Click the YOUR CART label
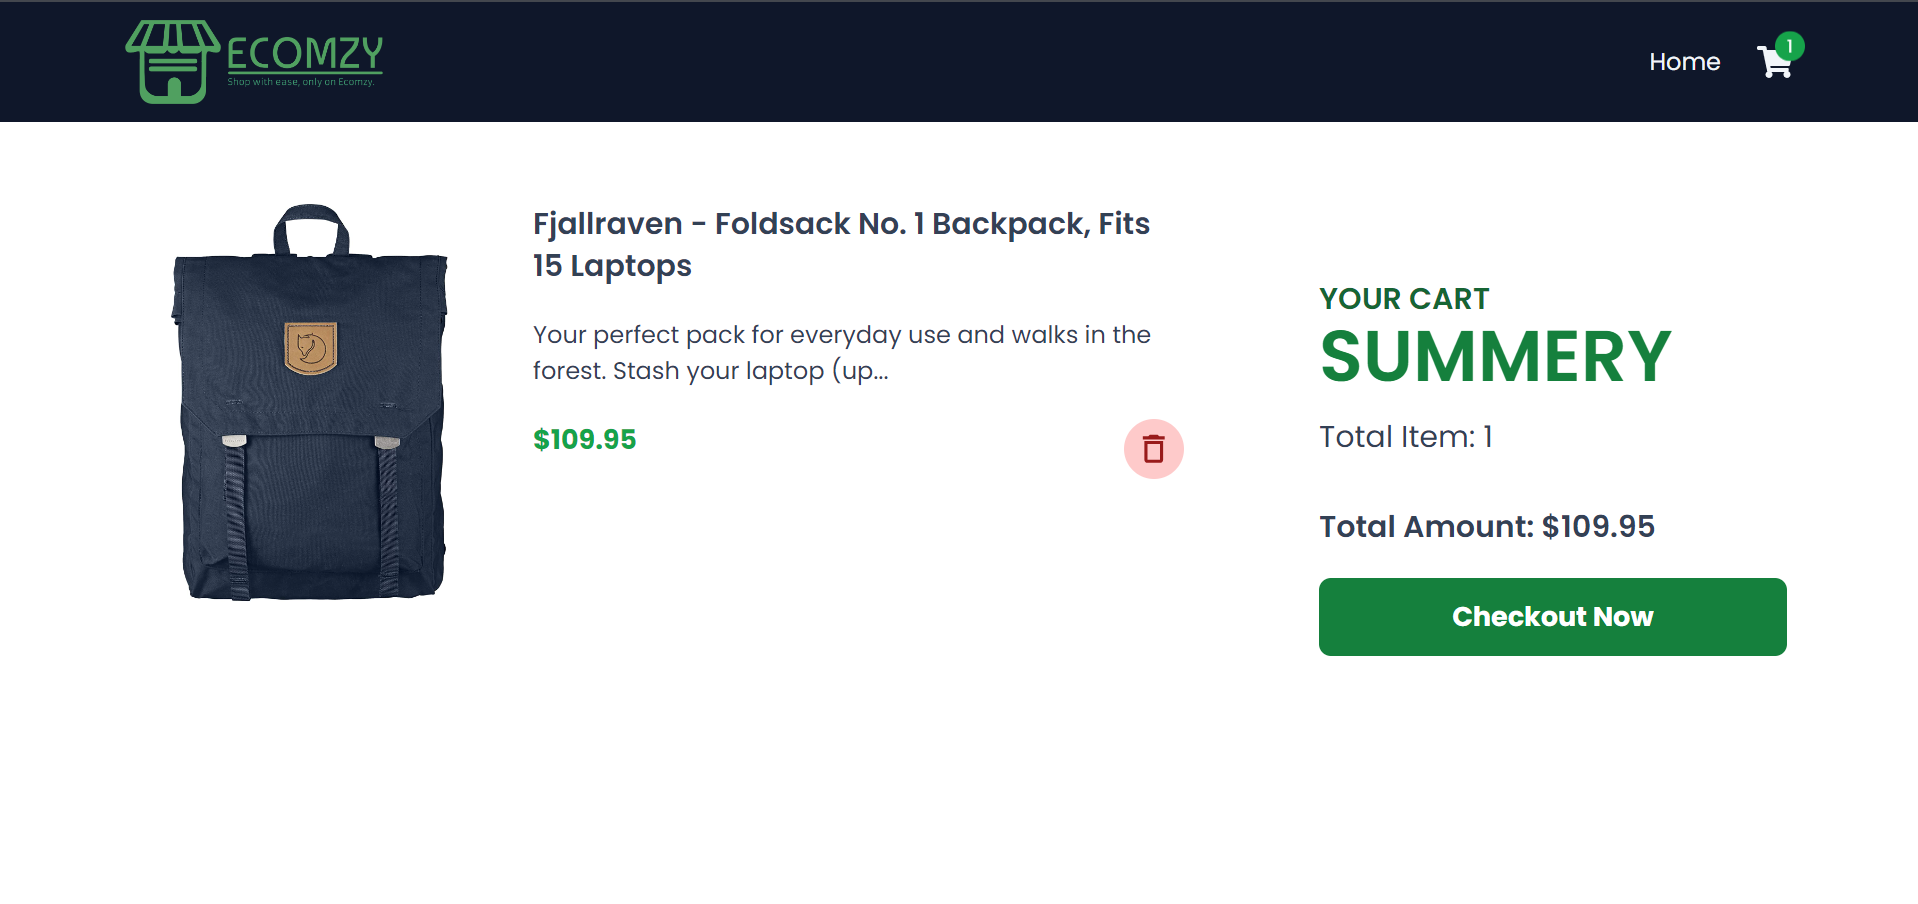1918x904 pixels. click(1404, 298)
